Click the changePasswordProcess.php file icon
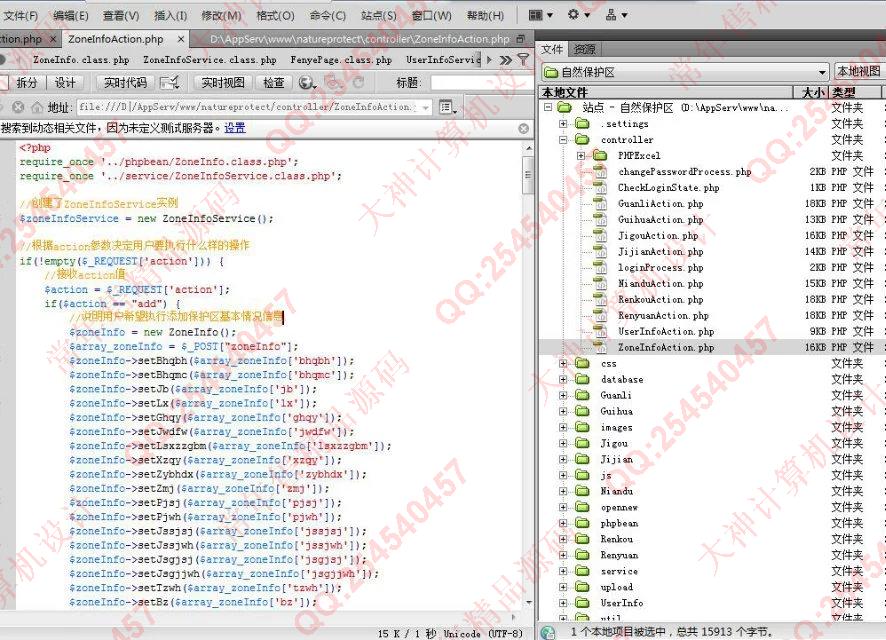The height and width of the screenshot is (640, 886). coord(600,171)
